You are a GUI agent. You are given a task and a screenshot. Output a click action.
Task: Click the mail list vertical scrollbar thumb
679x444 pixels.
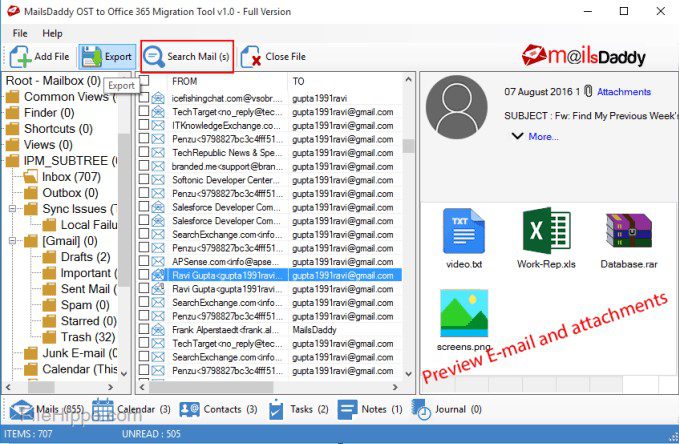(408, 146)
